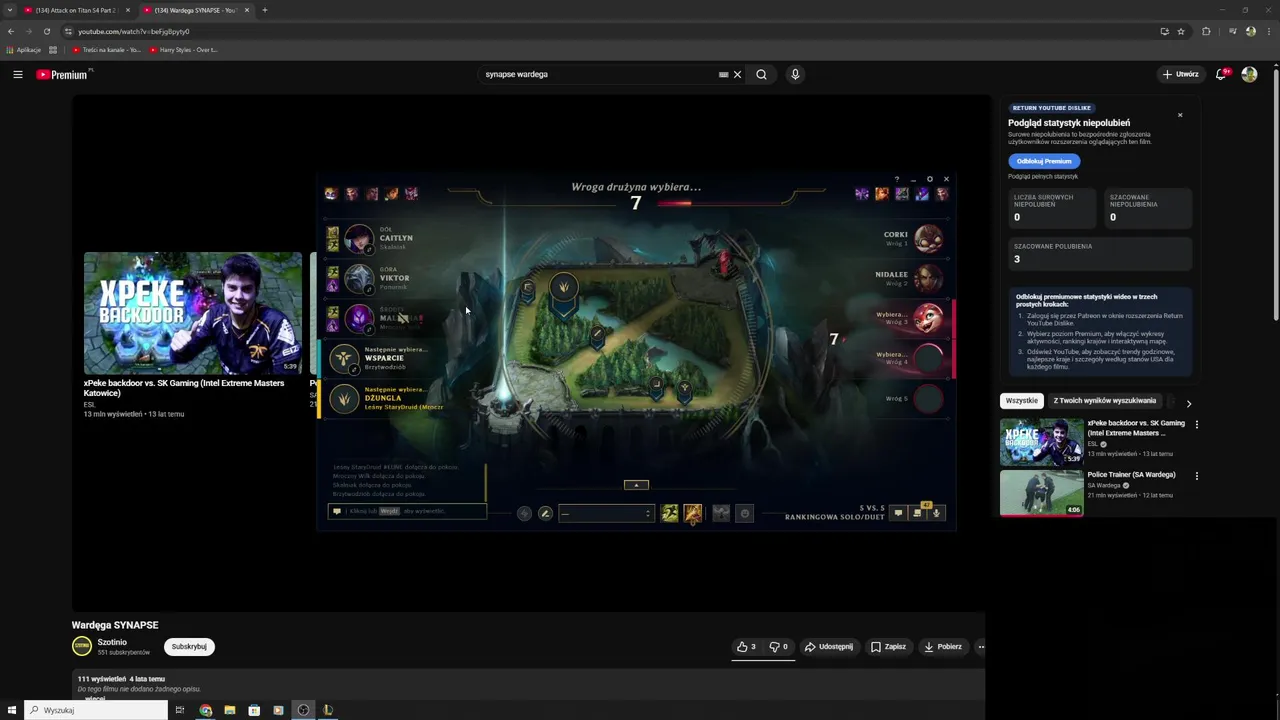Open Podgląd pełnych statystyk link
The height and width of the screenshot is (720, 1280).
(1042, 177)
